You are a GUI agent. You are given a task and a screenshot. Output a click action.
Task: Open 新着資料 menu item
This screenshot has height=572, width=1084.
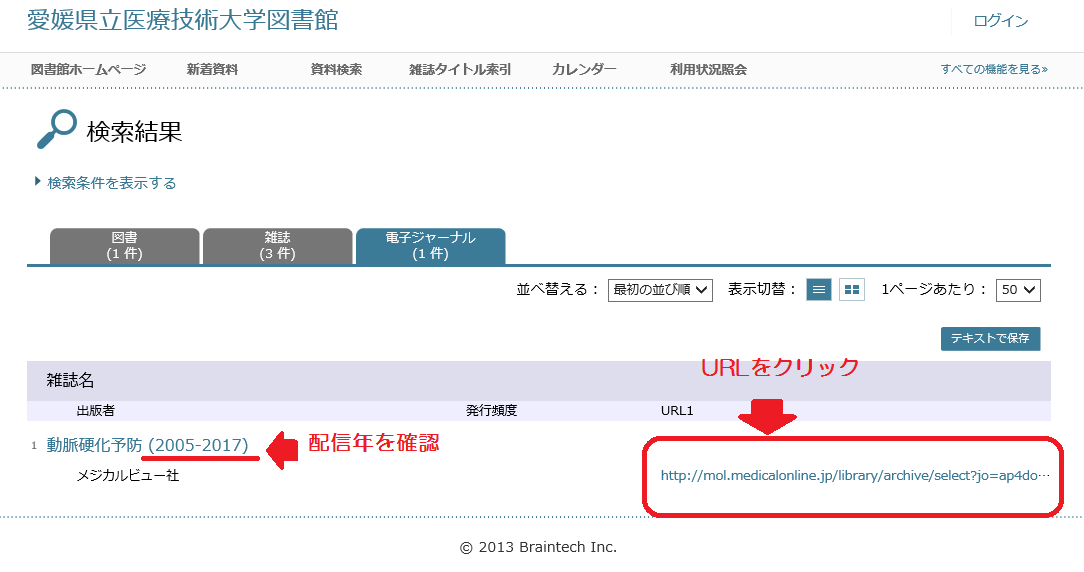pos(212,69)
